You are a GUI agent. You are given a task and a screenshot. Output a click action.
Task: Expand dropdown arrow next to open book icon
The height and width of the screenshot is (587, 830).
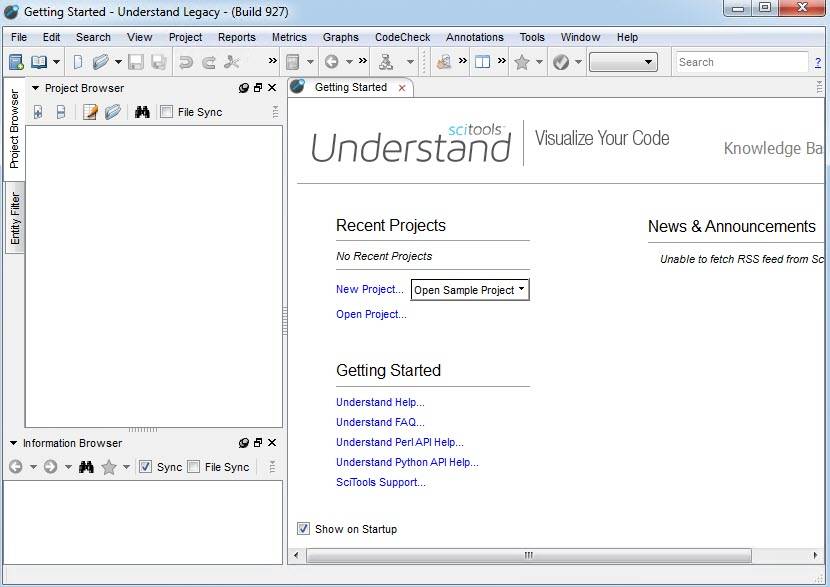(x=56, y=62)
